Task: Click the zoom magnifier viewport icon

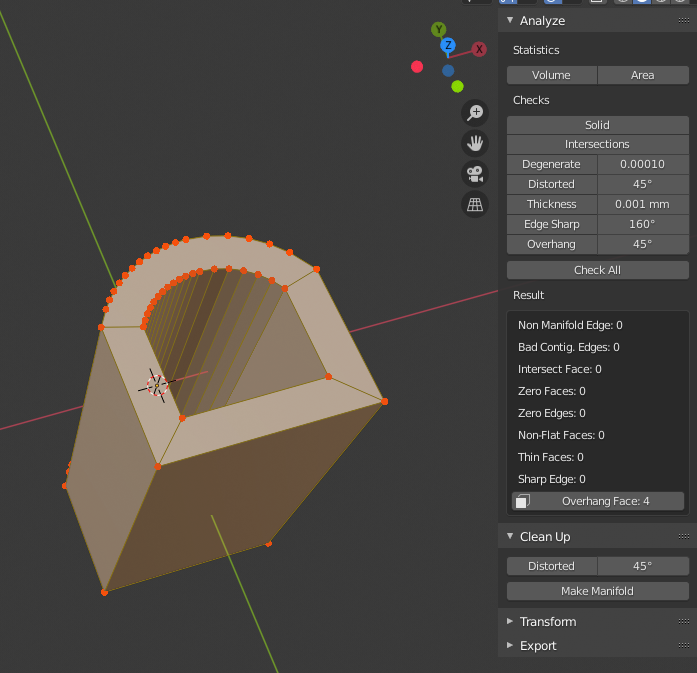Action: tap(475, 112)
